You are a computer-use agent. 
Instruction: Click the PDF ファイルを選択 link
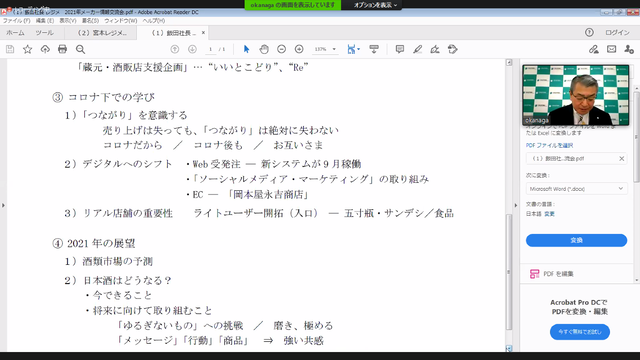click(x=549, y=145)
